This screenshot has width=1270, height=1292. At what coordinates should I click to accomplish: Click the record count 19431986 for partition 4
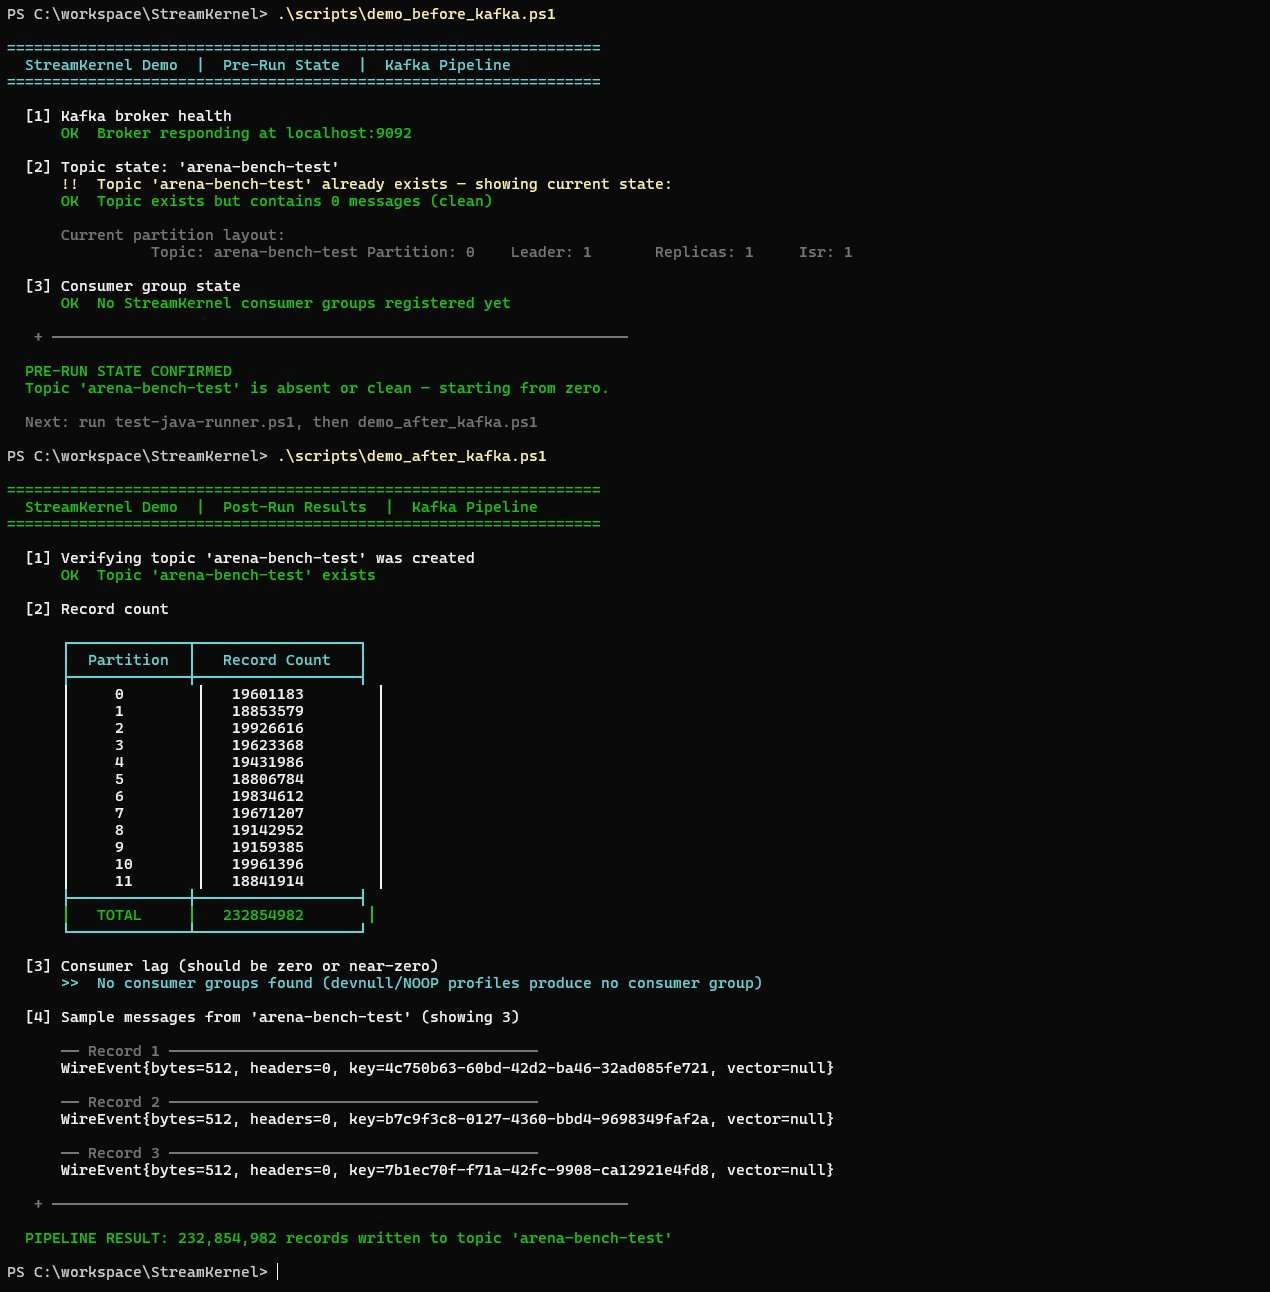click(268, 762)
